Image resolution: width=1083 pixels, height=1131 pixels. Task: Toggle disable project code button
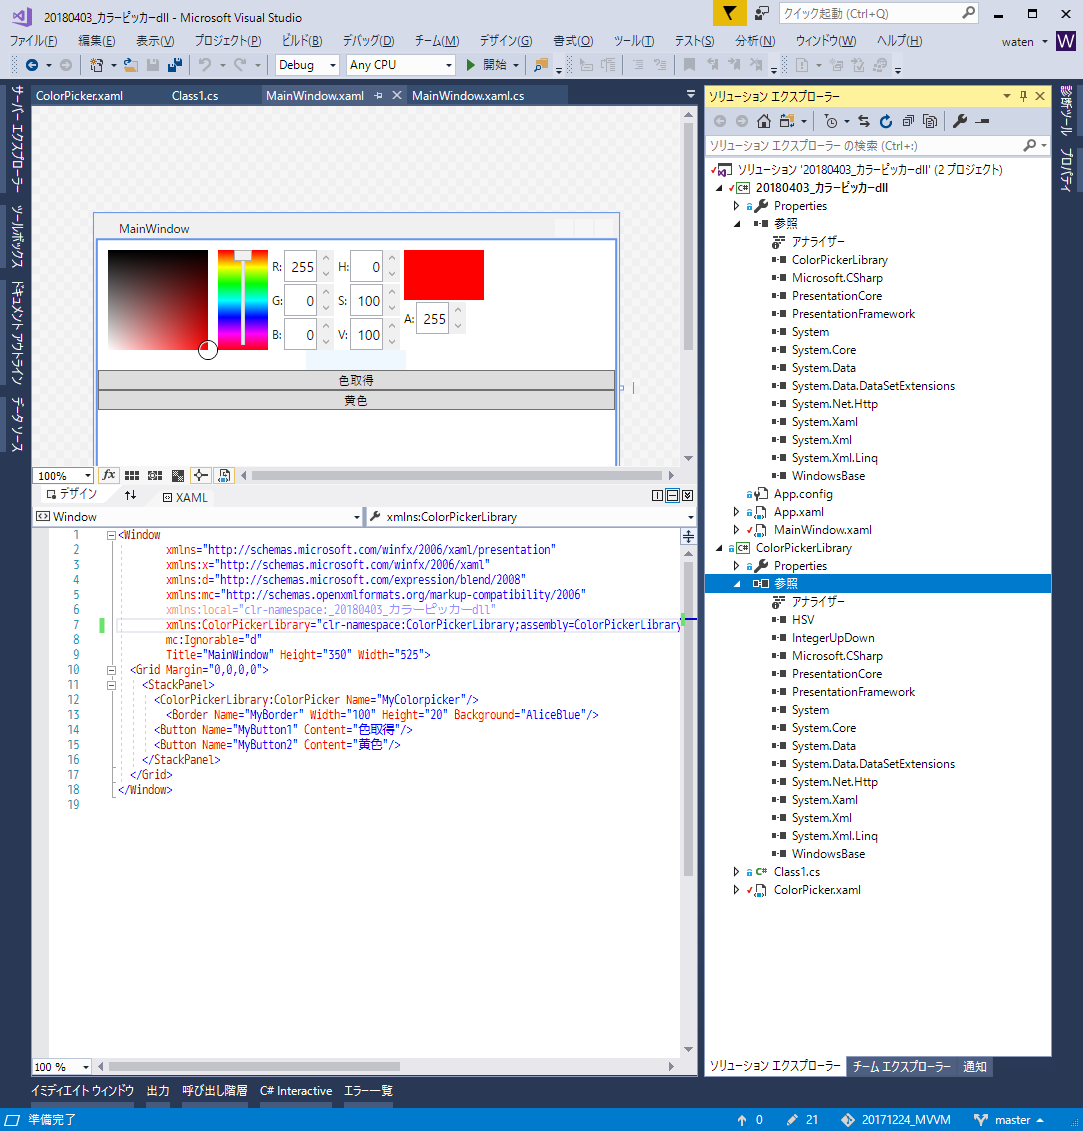[x=224, y=475]
